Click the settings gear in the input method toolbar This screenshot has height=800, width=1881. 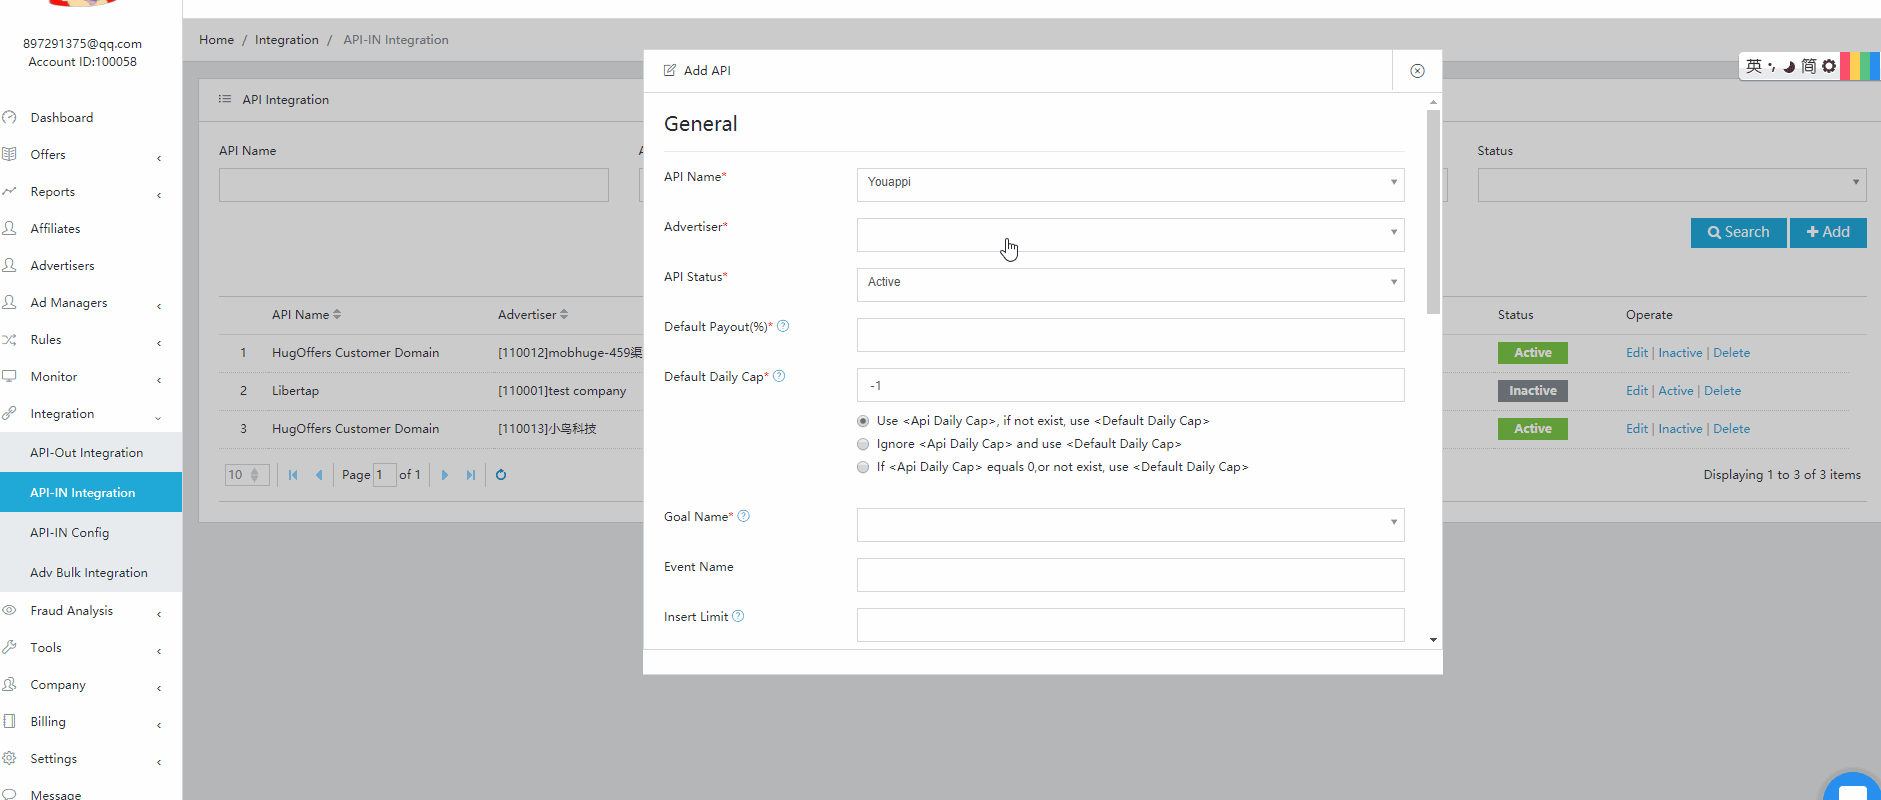point(1829,66)
